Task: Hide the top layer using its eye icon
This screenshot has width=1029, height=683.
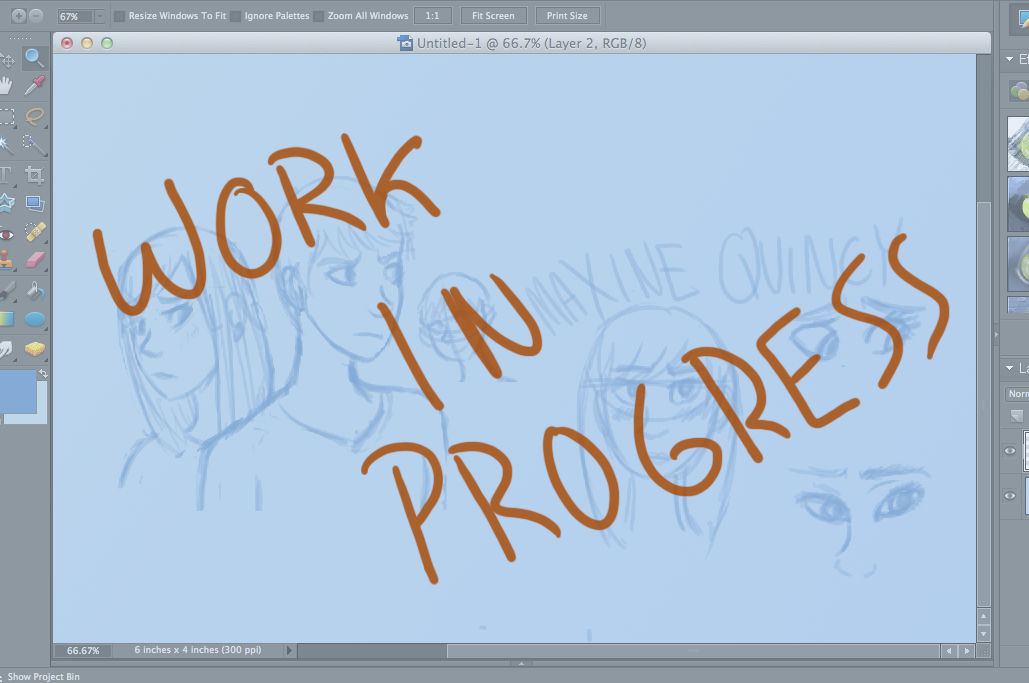Action: tap(1010, 451)
